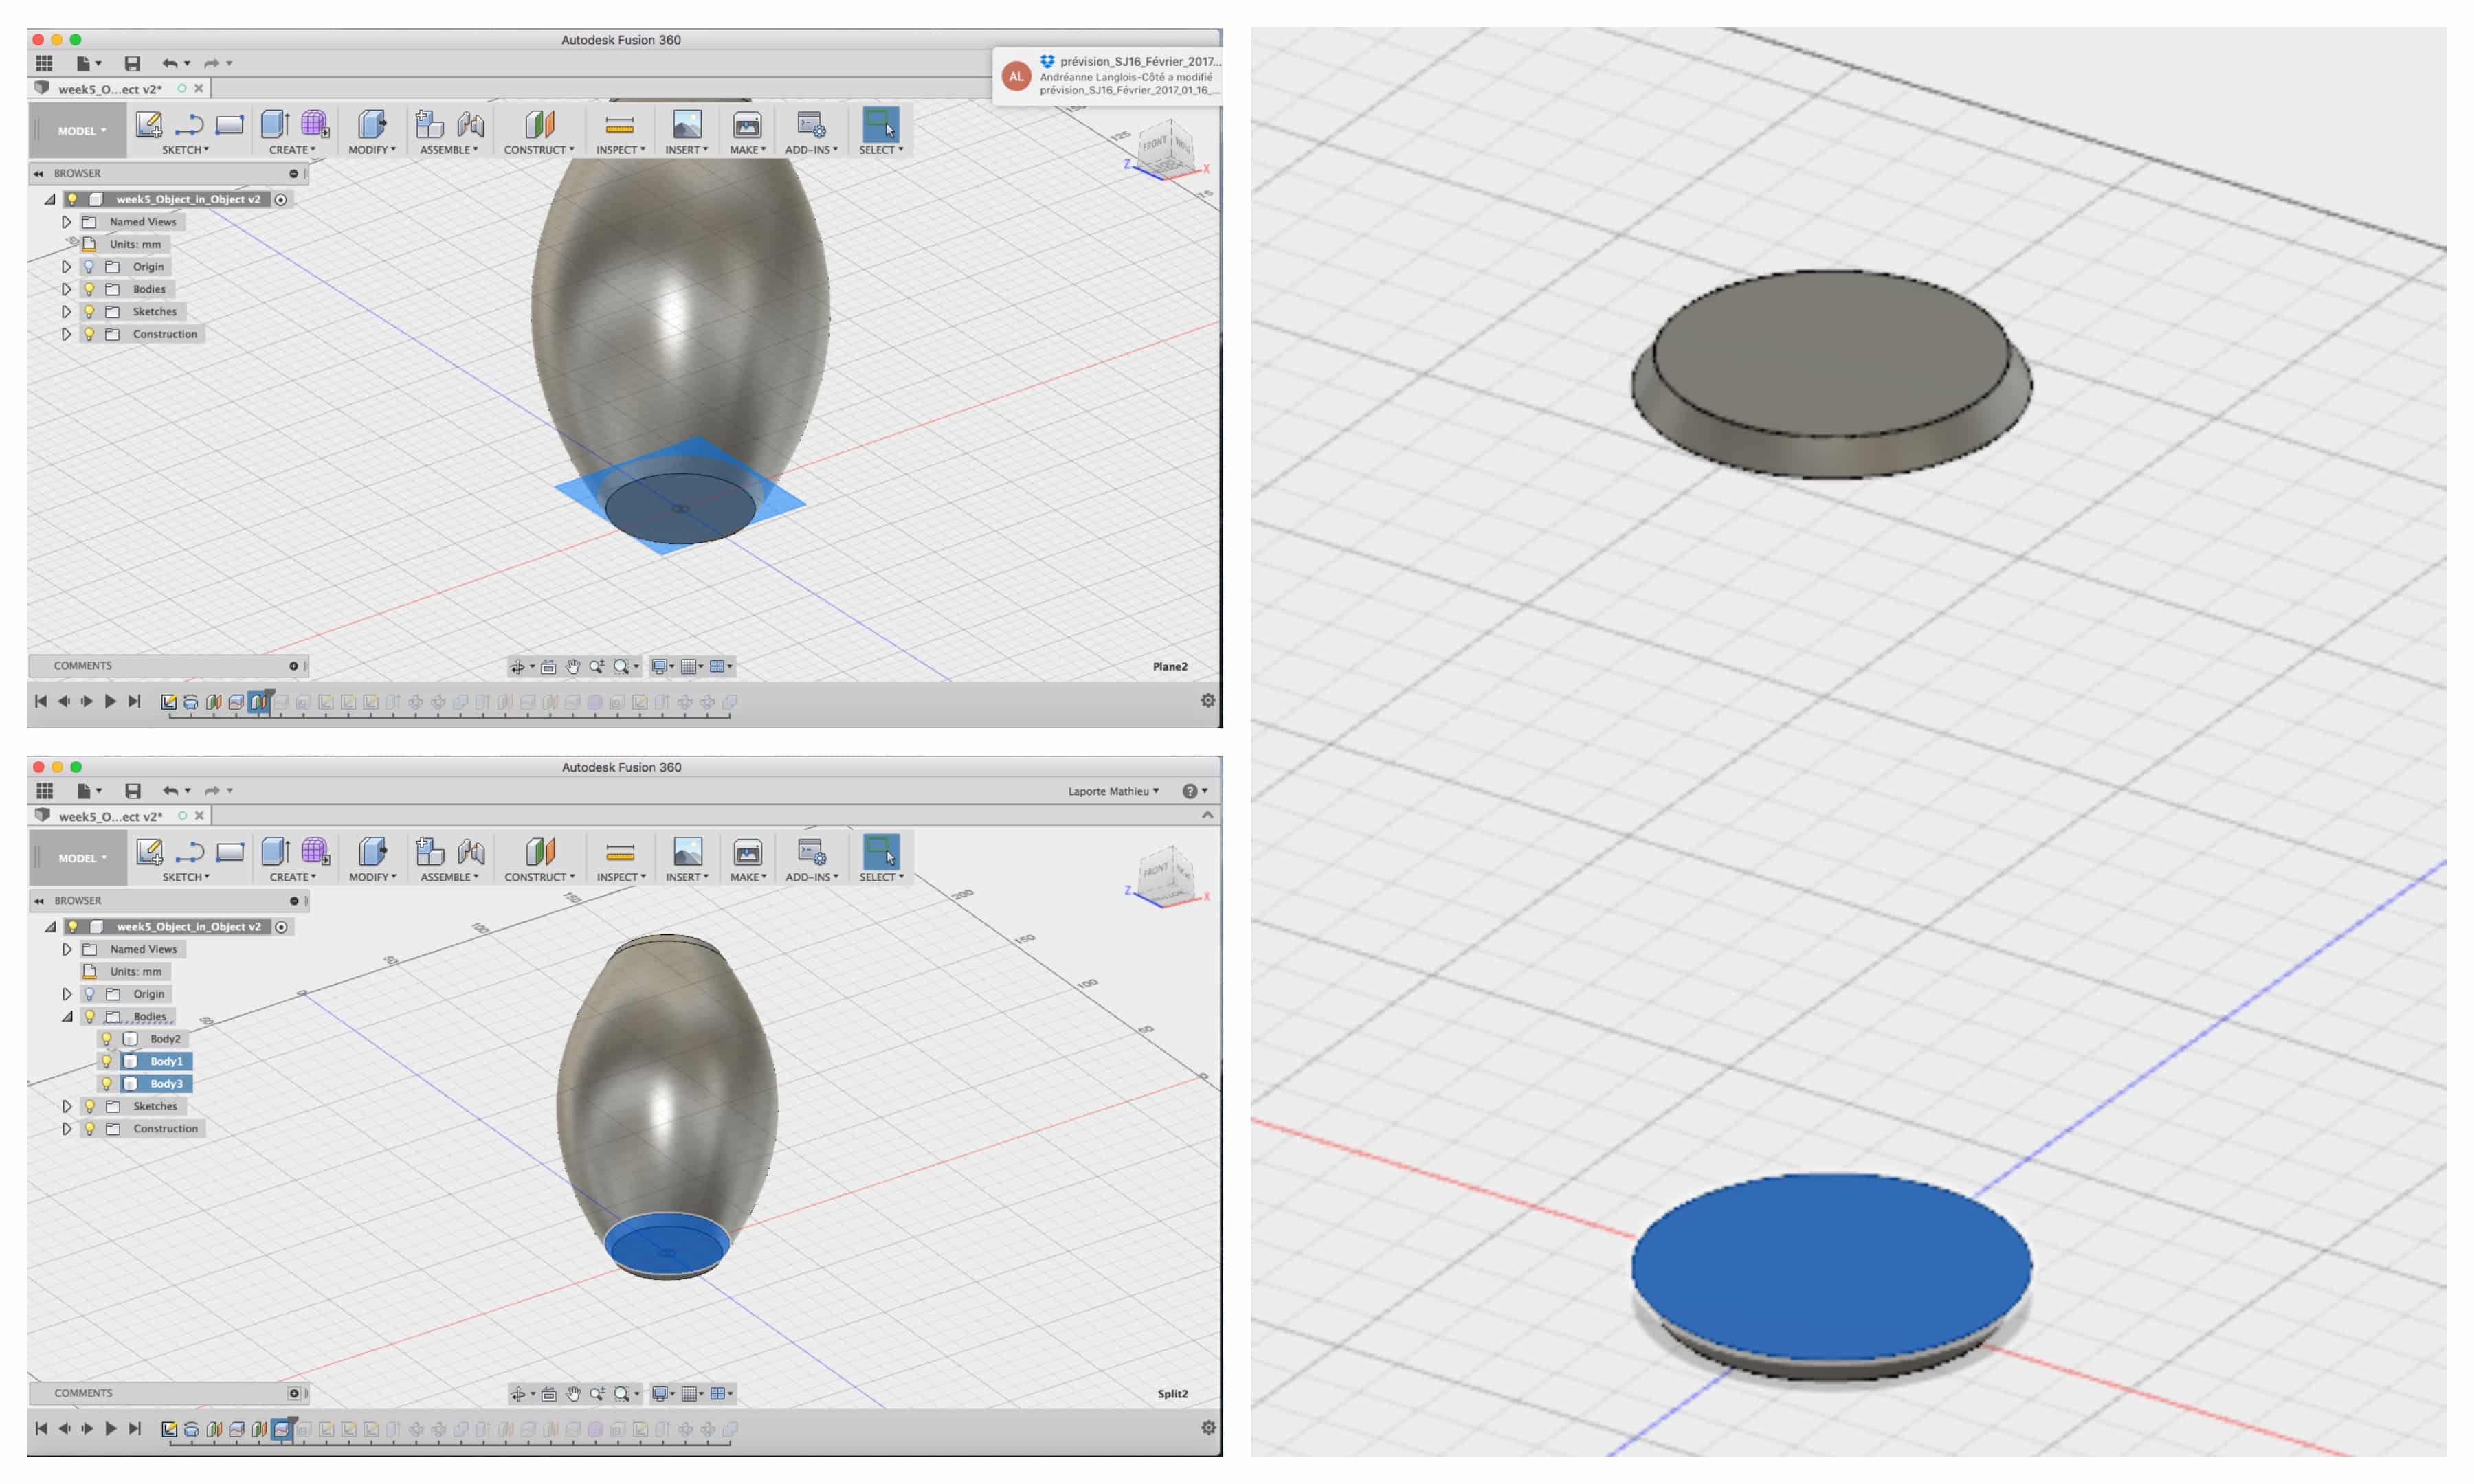This screenshot has height=1484, width=2474.
Task: Toggle Origin lightbulb visibility in upper window
Action: coord(89,266)
